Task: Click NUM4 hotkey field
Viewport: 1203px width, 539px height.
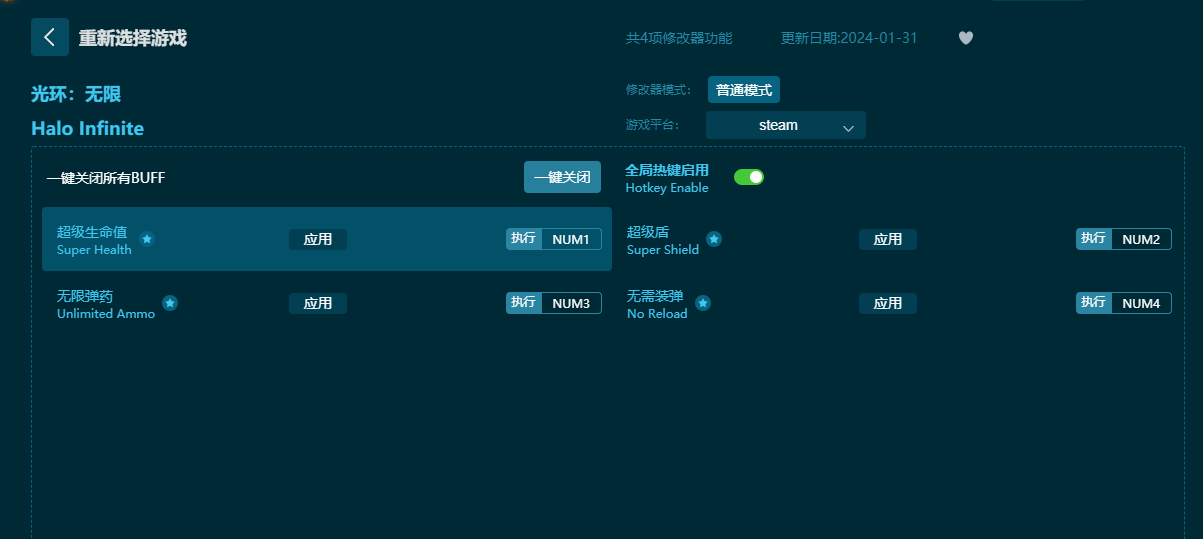Action: pos(1141,303)
